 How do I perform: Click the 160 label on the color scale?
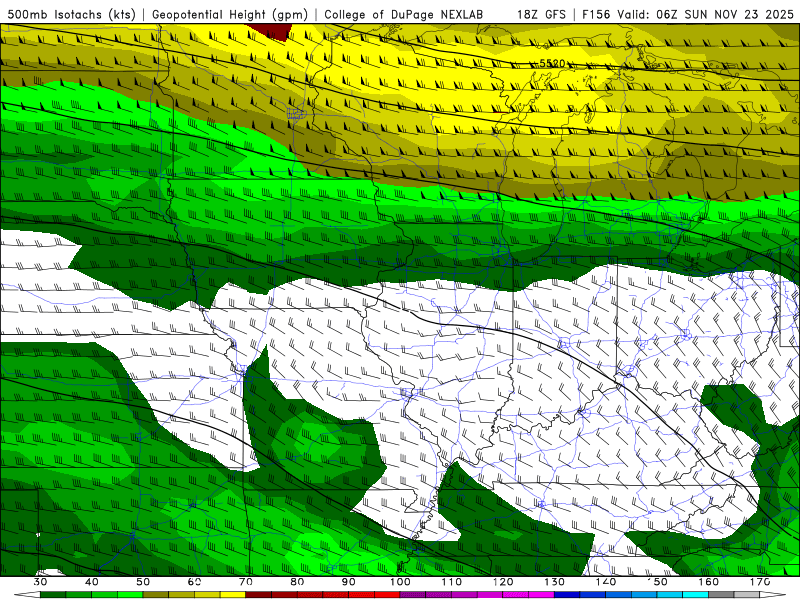(709, 582)
